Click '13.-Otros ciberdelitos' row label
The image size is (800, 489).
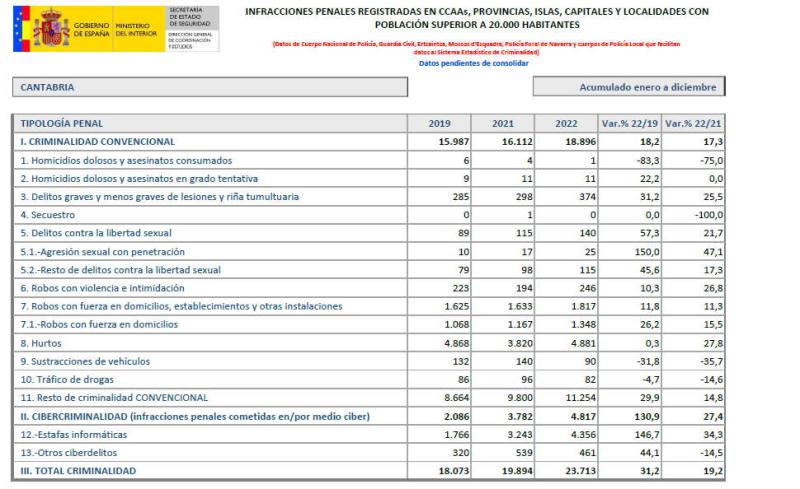[68, 453]
